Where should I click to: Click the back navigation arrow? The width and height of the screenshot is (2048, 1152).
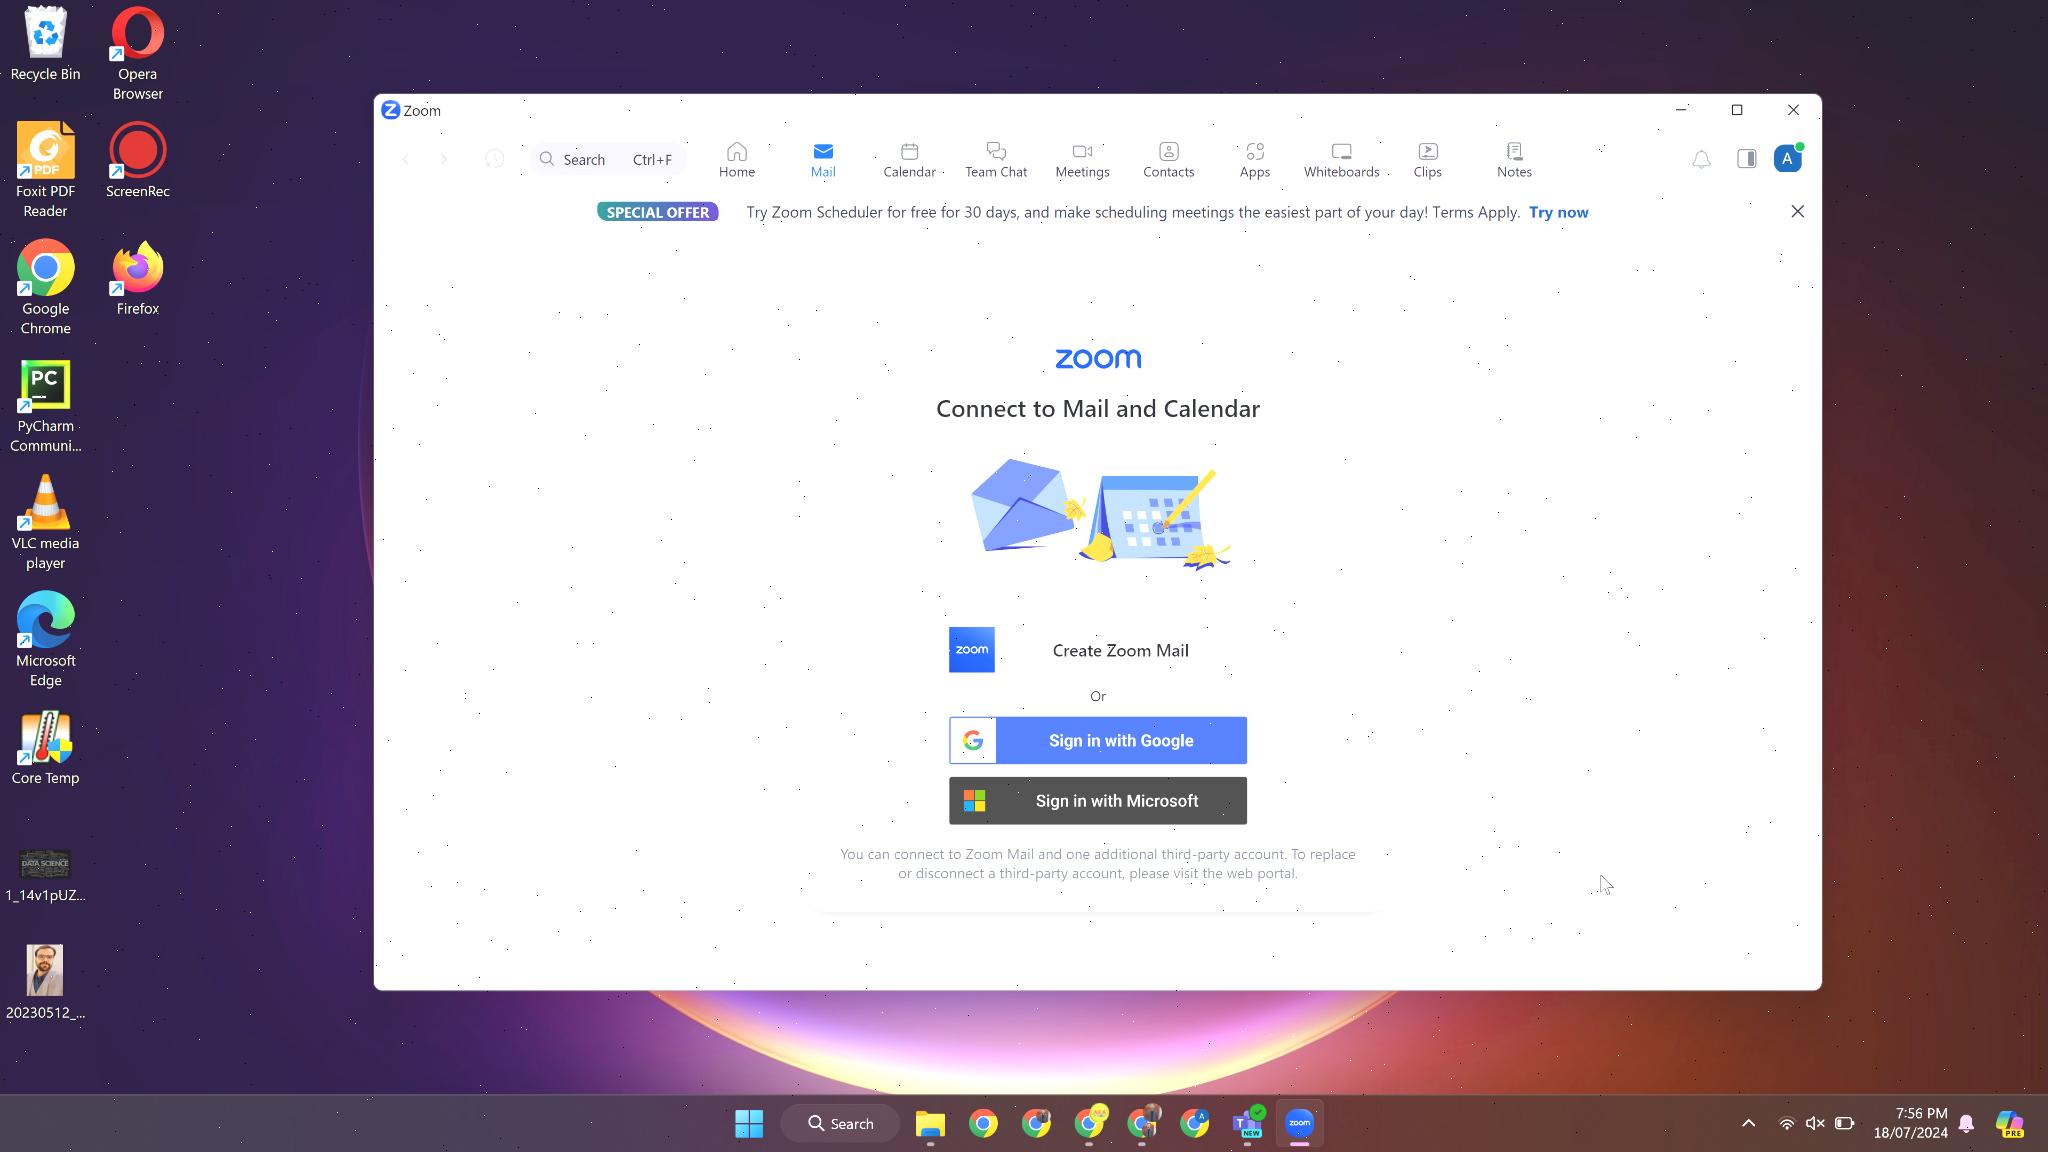(405, 159)
